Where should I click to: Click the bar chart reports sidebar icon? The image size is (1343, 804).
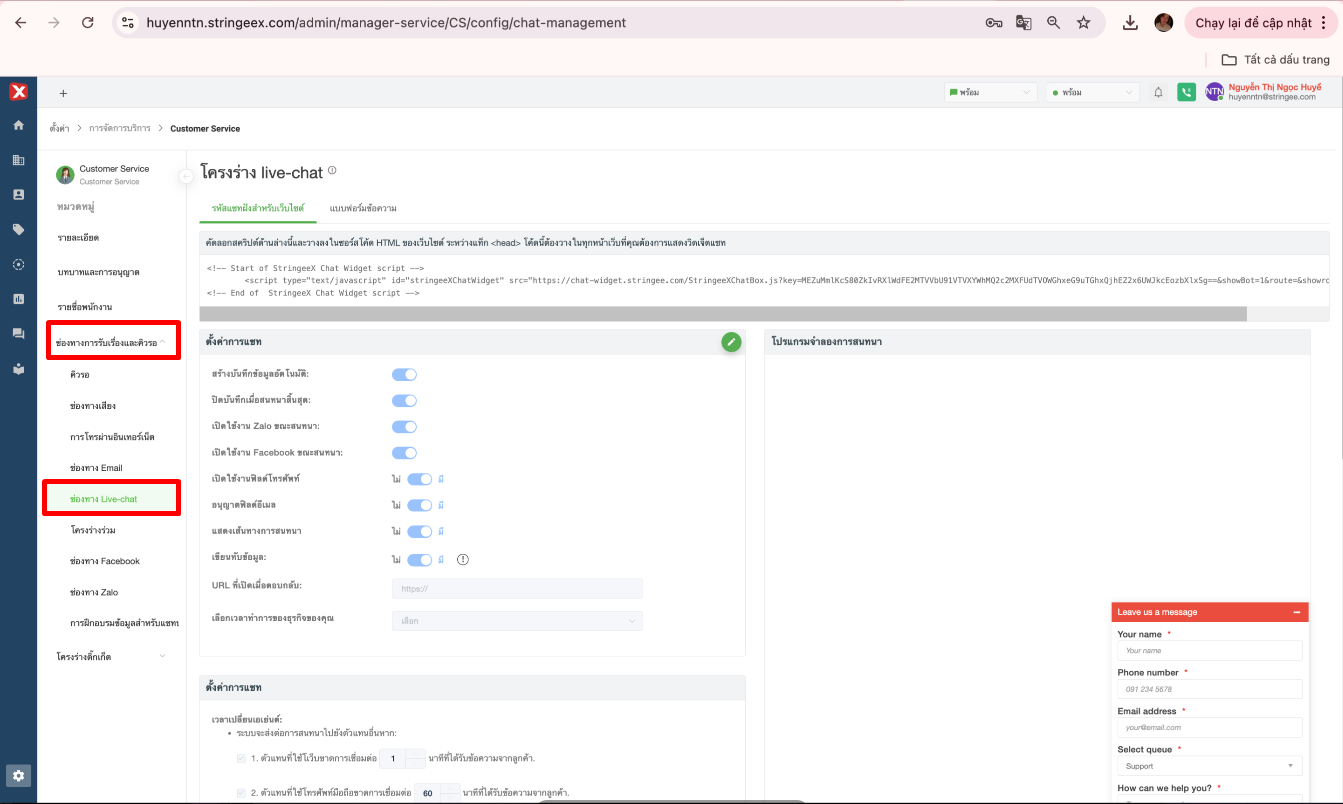click(x=18, y=298)
